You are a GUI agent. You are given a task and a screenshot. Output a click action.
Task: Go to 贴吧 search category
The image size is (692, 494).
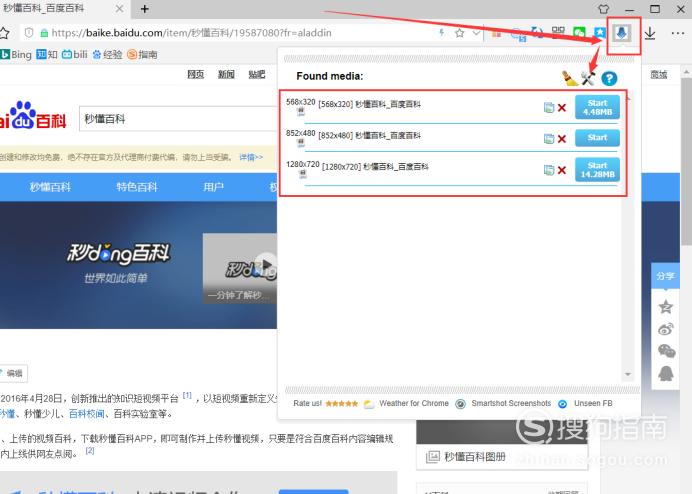pos(257,74)
